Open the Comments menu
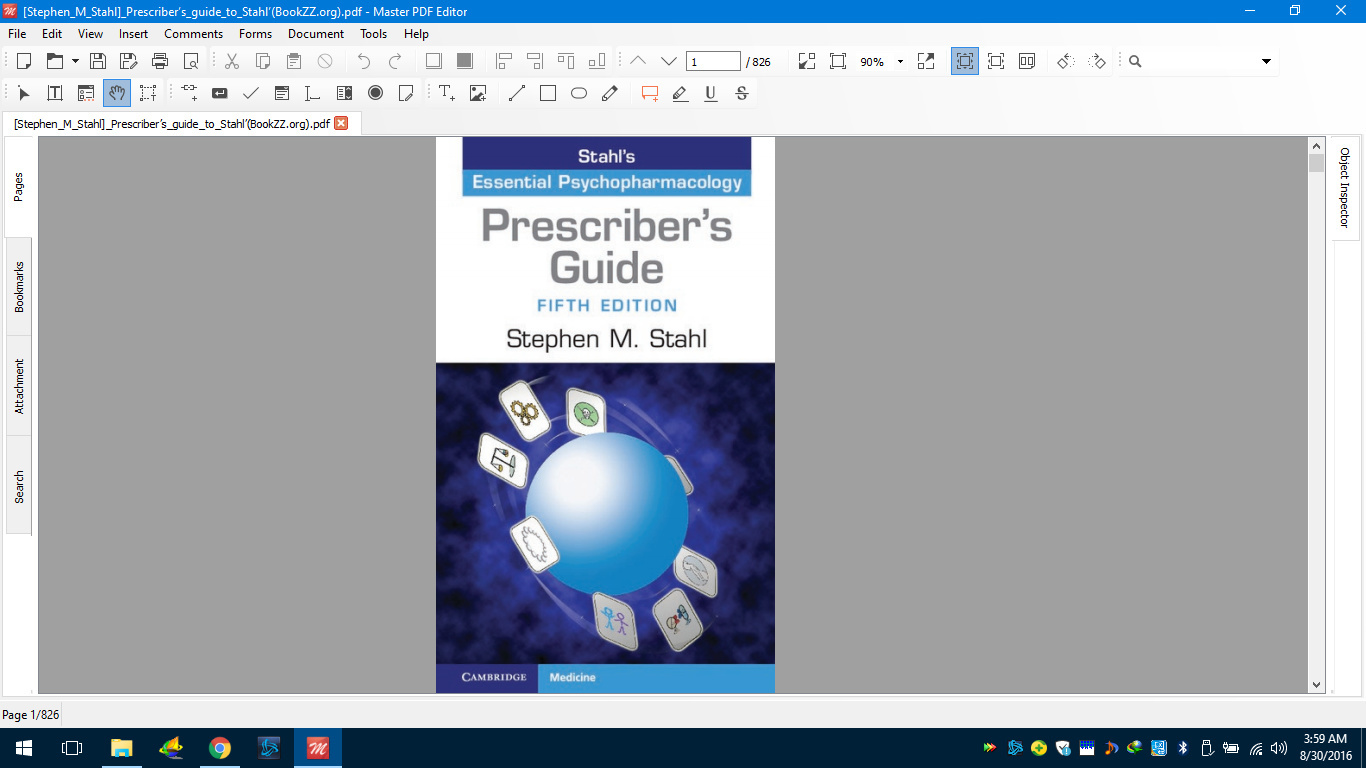This screenshot has width=1366, height=768. (x=194, y=33)
